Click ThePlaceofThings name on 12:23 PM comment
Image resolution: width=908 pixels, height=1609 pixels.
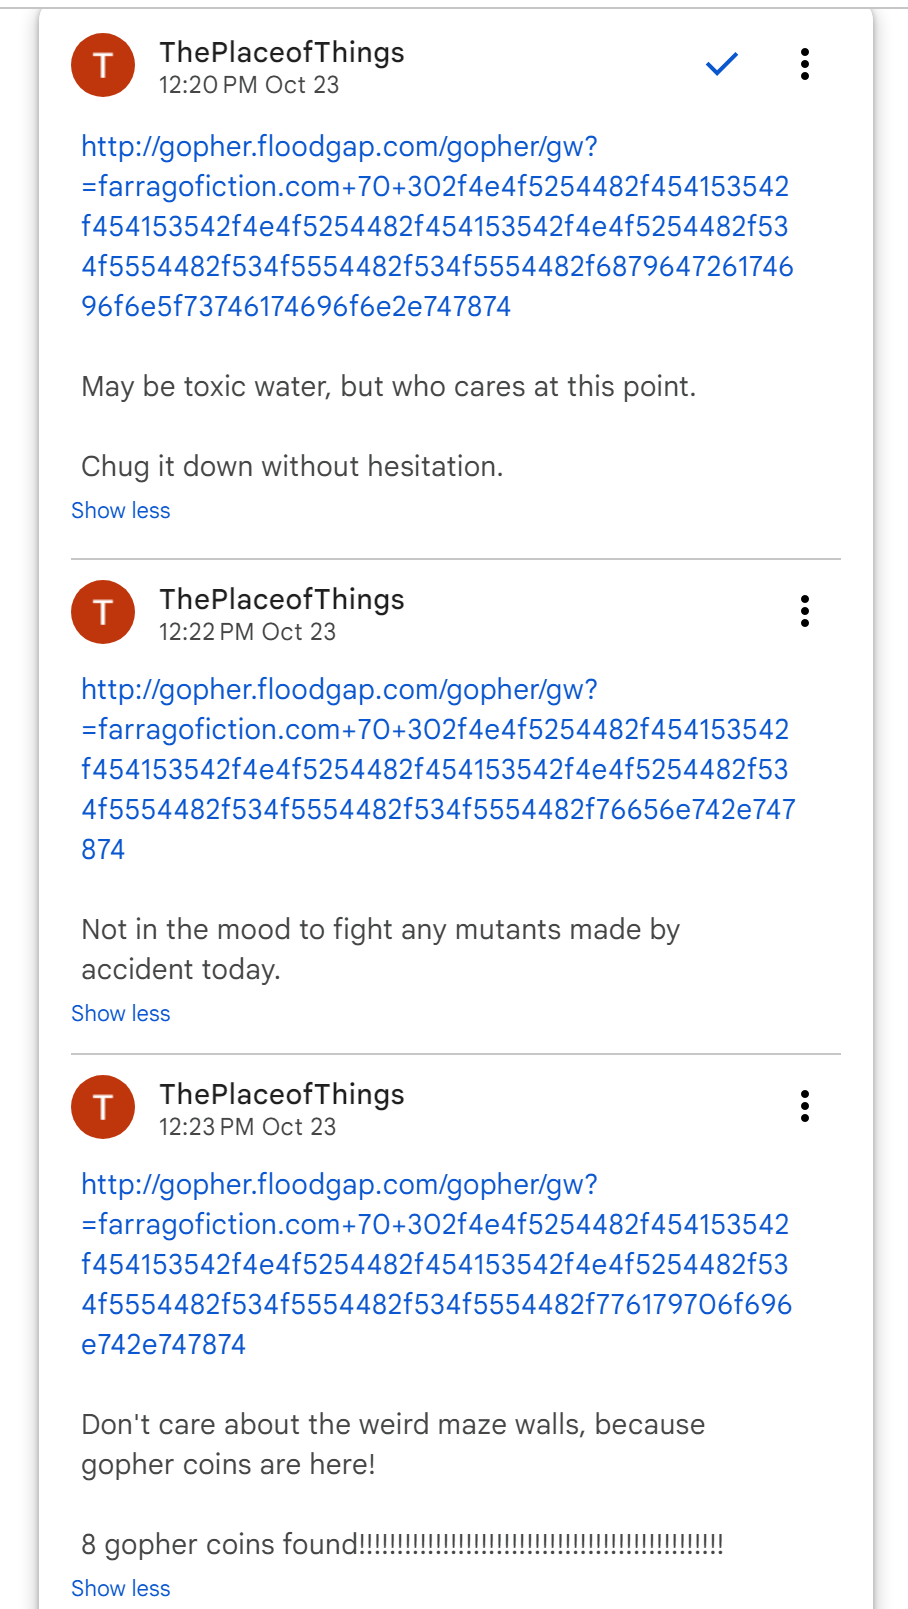(x=282, y=1094)
